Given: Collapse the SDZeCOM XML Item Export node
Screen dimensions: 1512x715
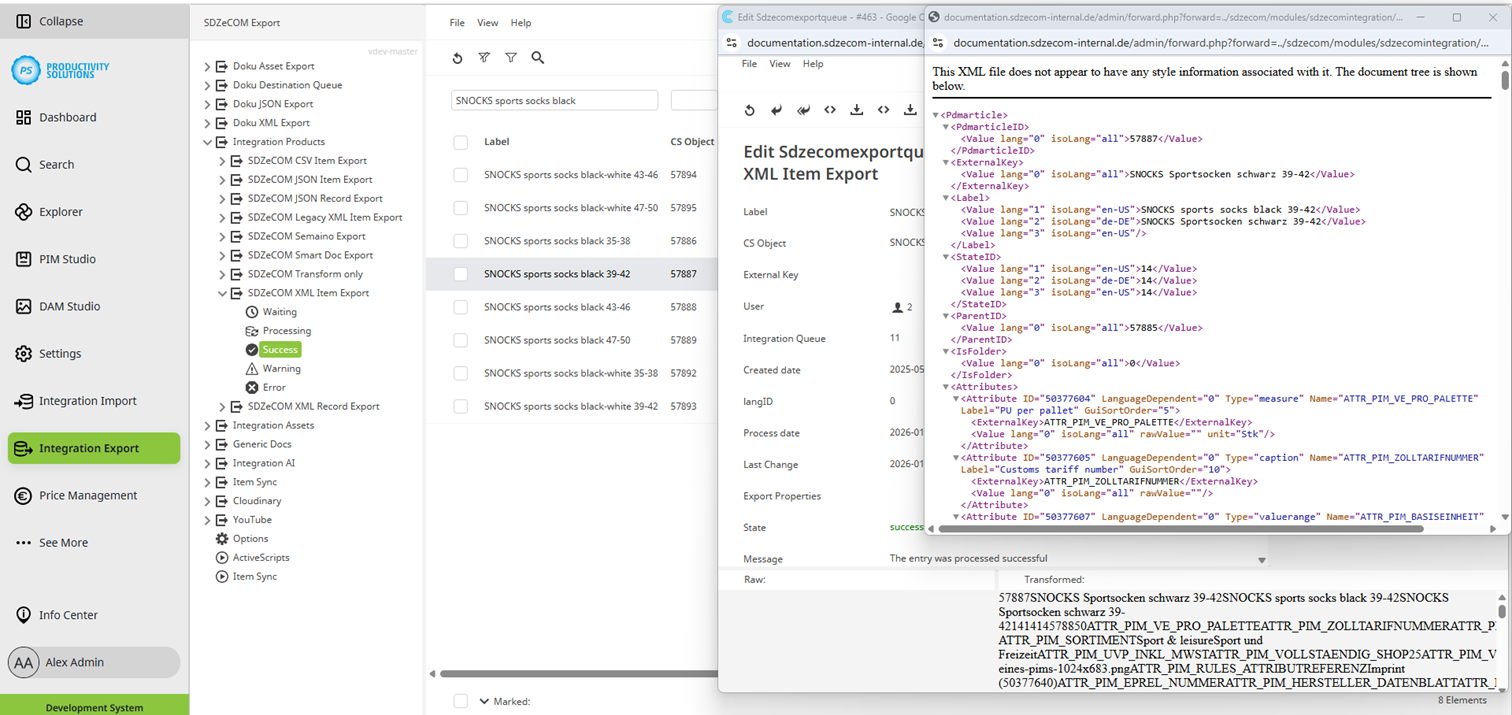Looking at the screenshot, I should point(224,292).
